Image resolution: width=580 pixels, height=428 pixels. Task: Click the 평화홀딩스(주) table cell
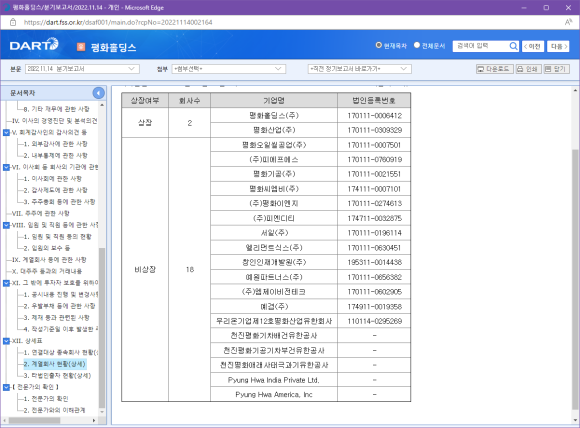click(274, 115)
